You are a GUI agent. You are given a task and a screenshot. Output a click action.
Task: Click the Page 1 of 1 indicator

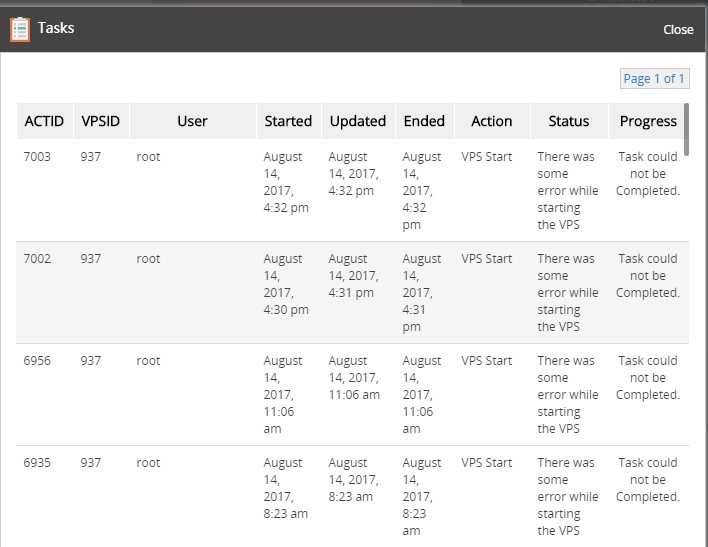coord(654,78)
